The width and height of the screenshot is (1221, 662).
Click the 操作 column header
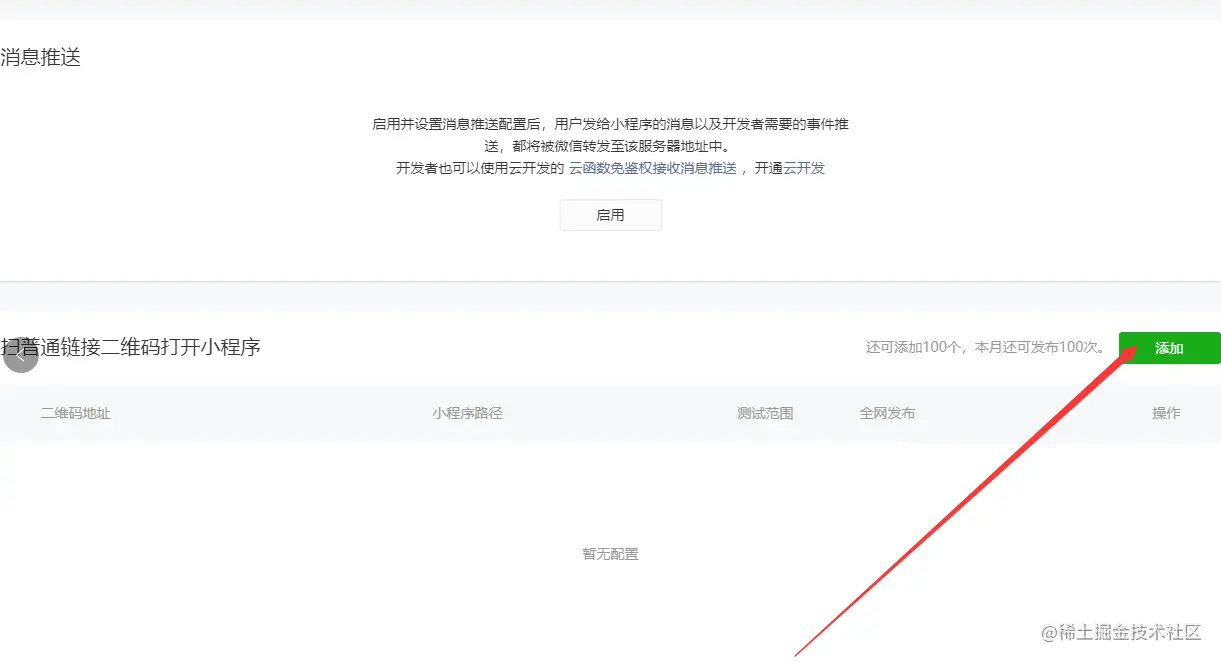point(1166,413)
